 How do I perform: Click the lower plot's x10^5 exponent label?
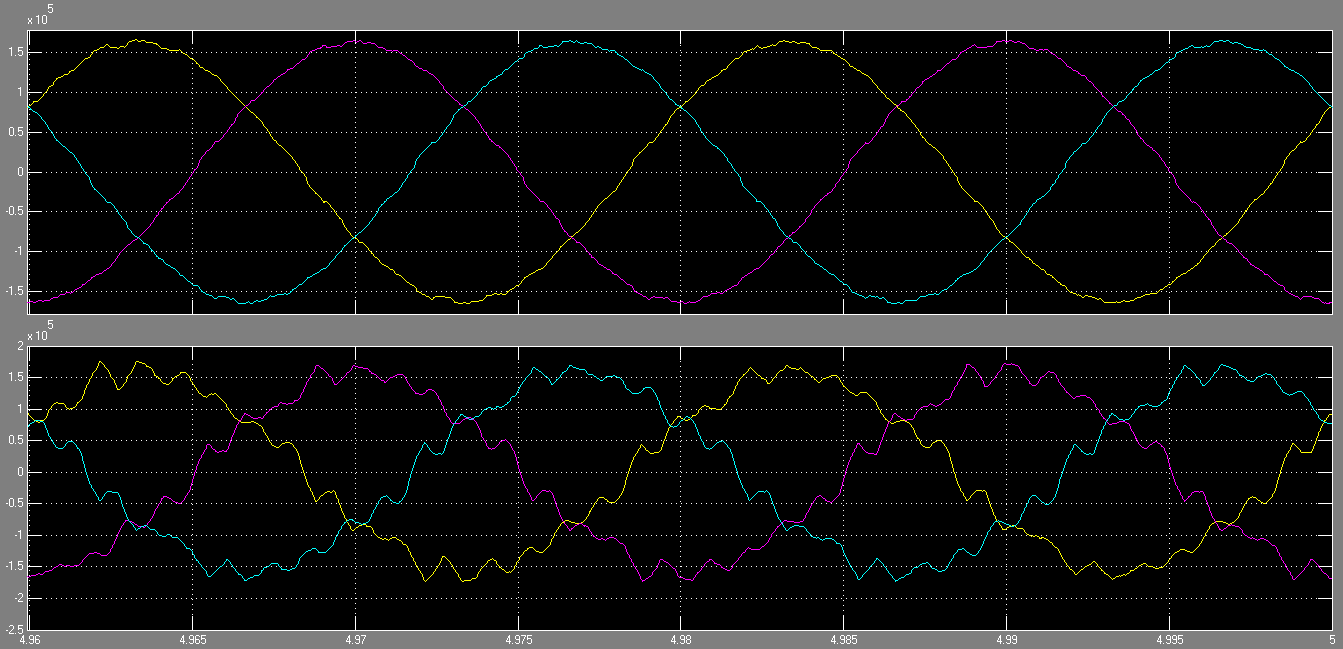[40, 332]
